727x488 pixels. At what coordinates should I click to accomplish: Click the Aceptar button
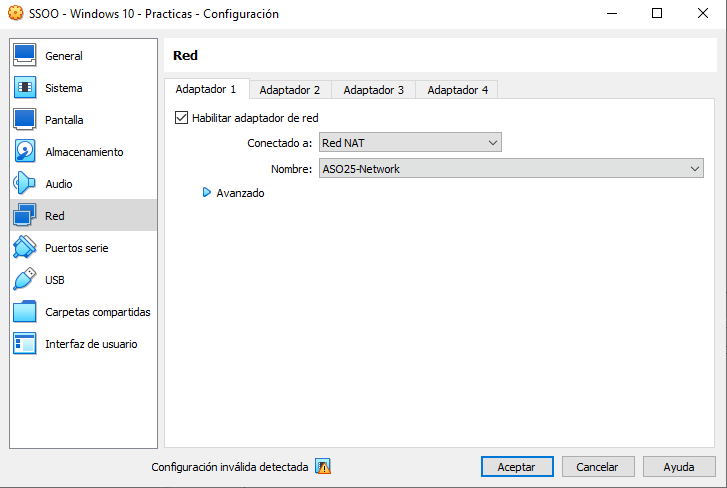[516, 467]
